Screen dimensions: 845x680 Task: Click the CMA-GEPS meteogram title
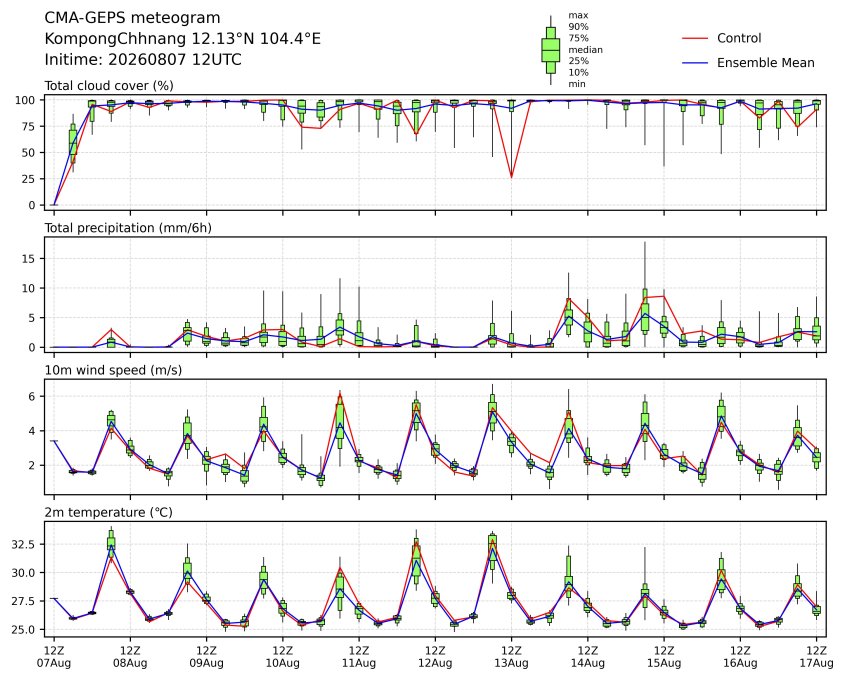pyautogui.click(x=132, y=18)
